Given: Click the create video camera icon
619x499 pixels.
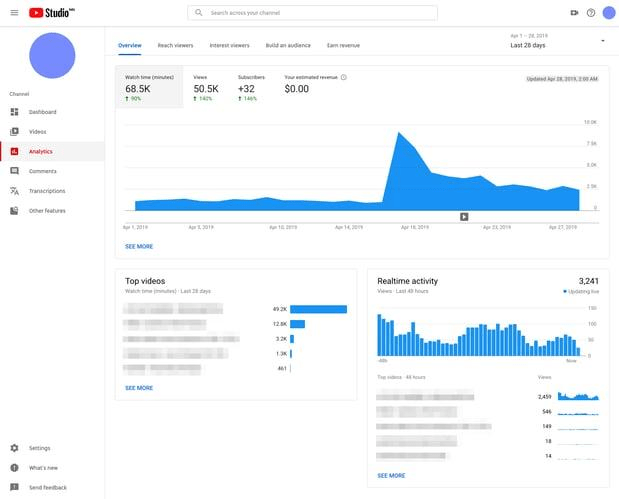Looking at the screenshot, I should pyautogui.click(x=574, y=13).
